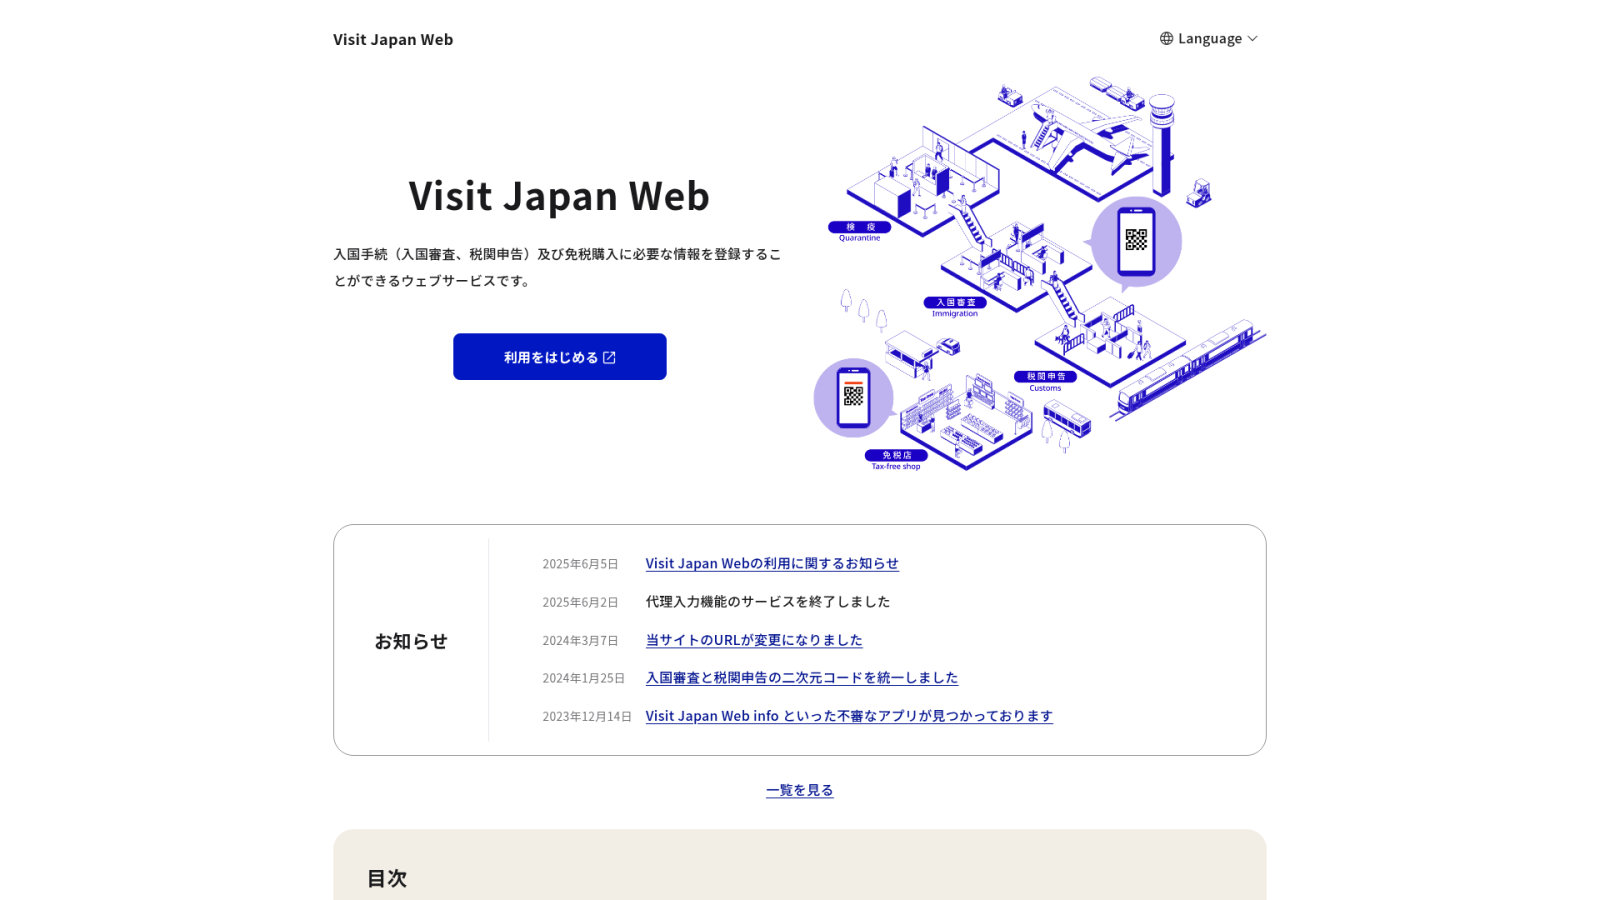Click the 2023年12月14日 date
1600x900 pixels.
(x=587, y=716)
